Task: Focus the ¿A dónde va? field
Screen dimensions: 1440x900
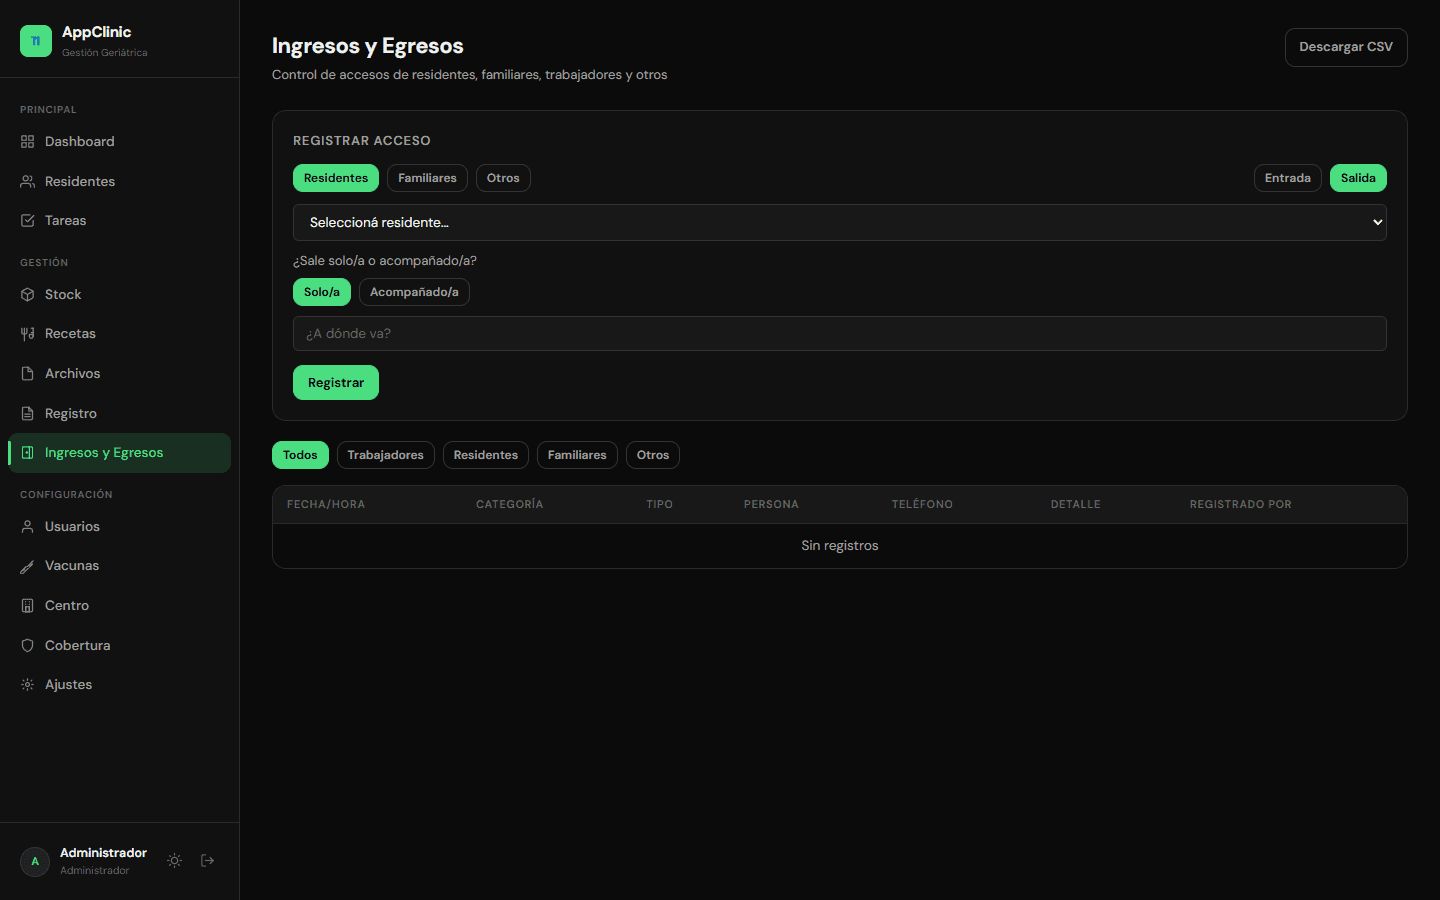Action: pos(840,334)
